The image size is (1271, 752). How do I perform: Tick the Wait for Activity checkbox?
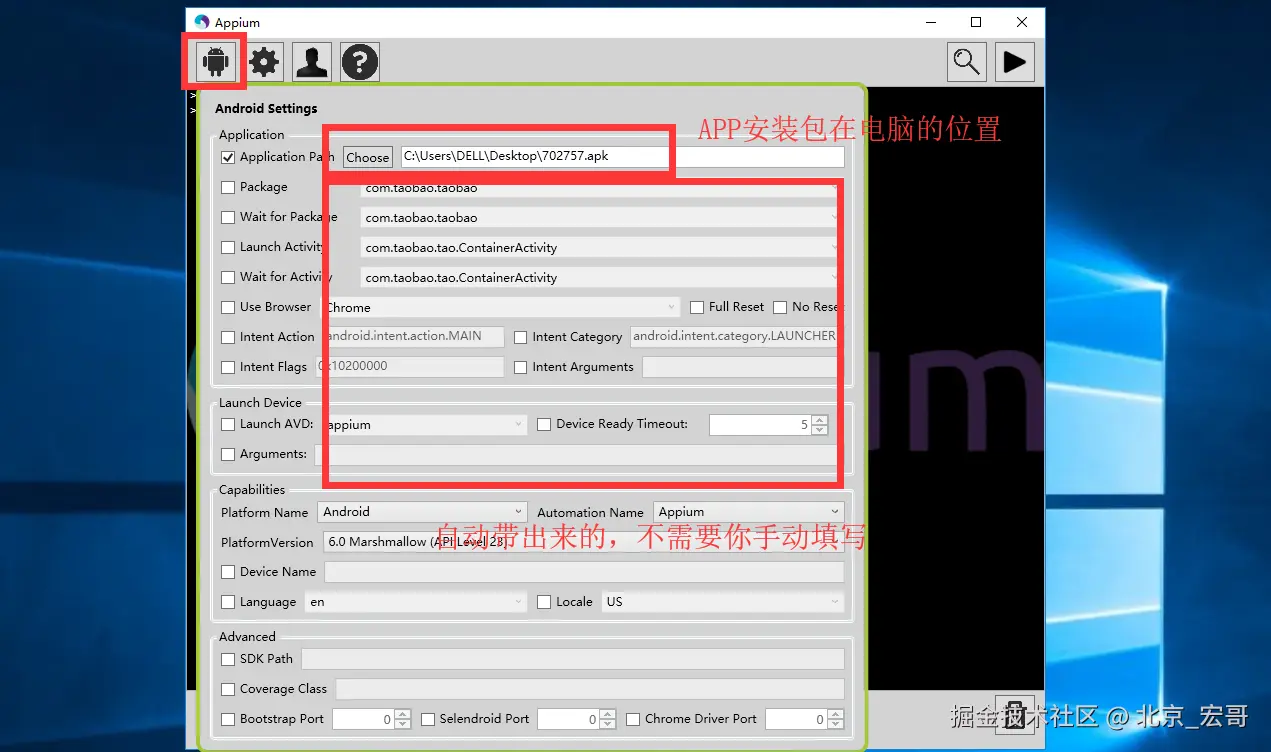pyautogui.click(x=228, y=277)
